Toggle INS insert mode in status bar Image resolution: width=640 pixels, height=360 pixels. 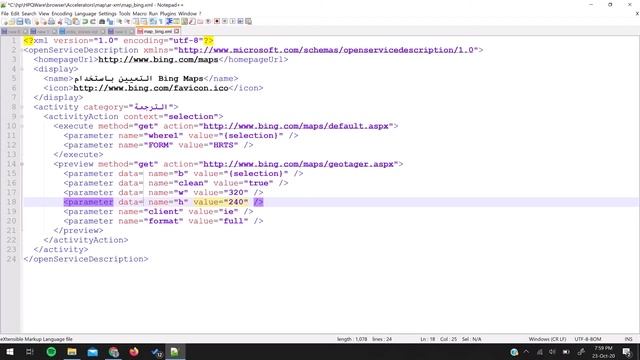click(628, 339)
